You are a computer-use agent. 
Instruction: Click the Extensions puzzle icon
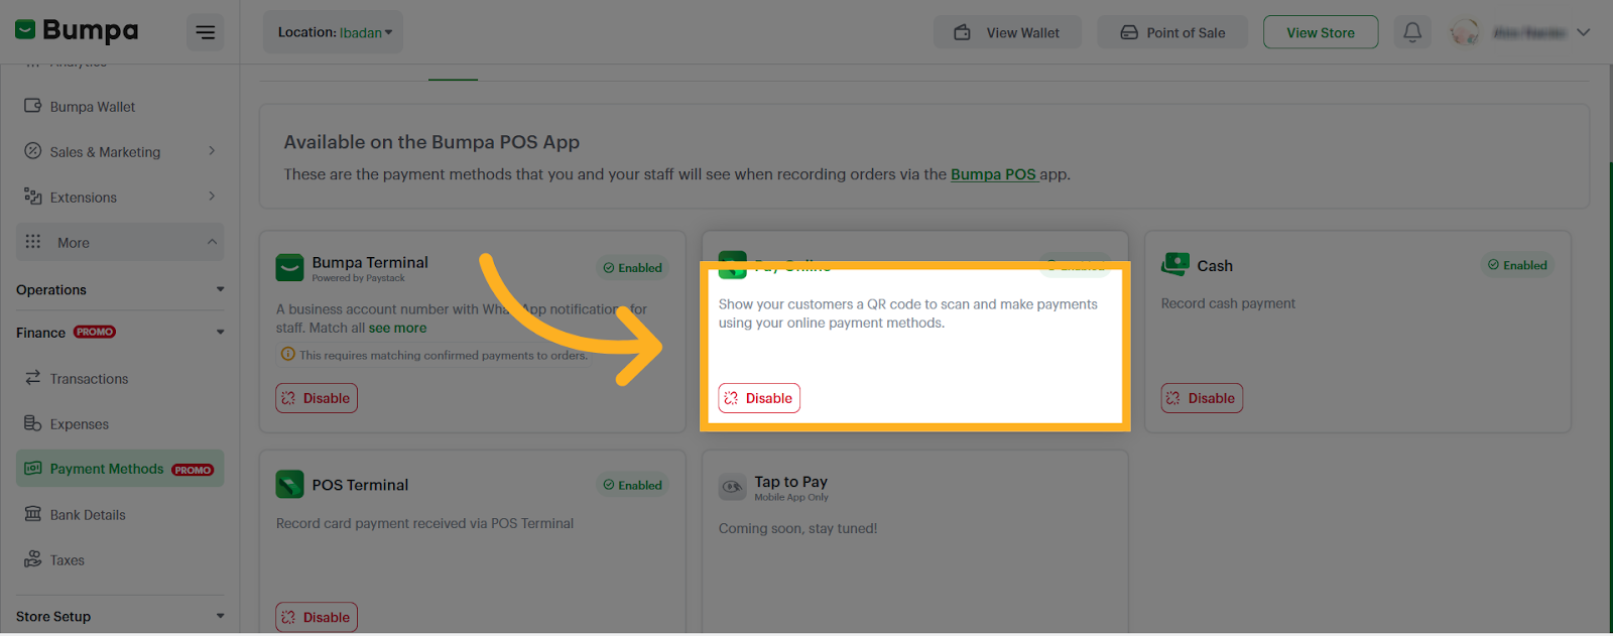coord(33,196)
